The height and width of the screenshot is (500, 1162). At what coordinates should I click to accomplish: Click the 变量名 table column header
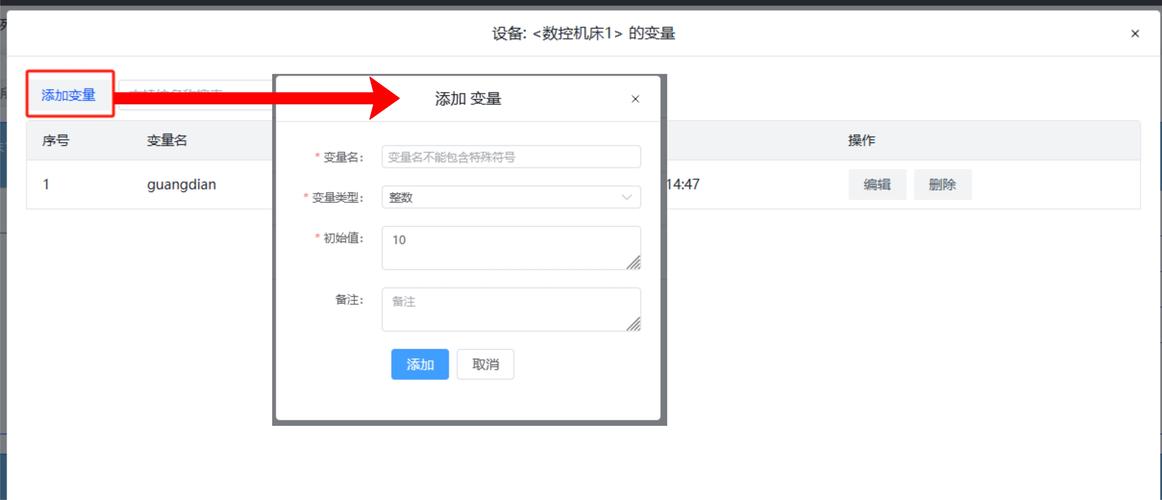tap(167, 141)
